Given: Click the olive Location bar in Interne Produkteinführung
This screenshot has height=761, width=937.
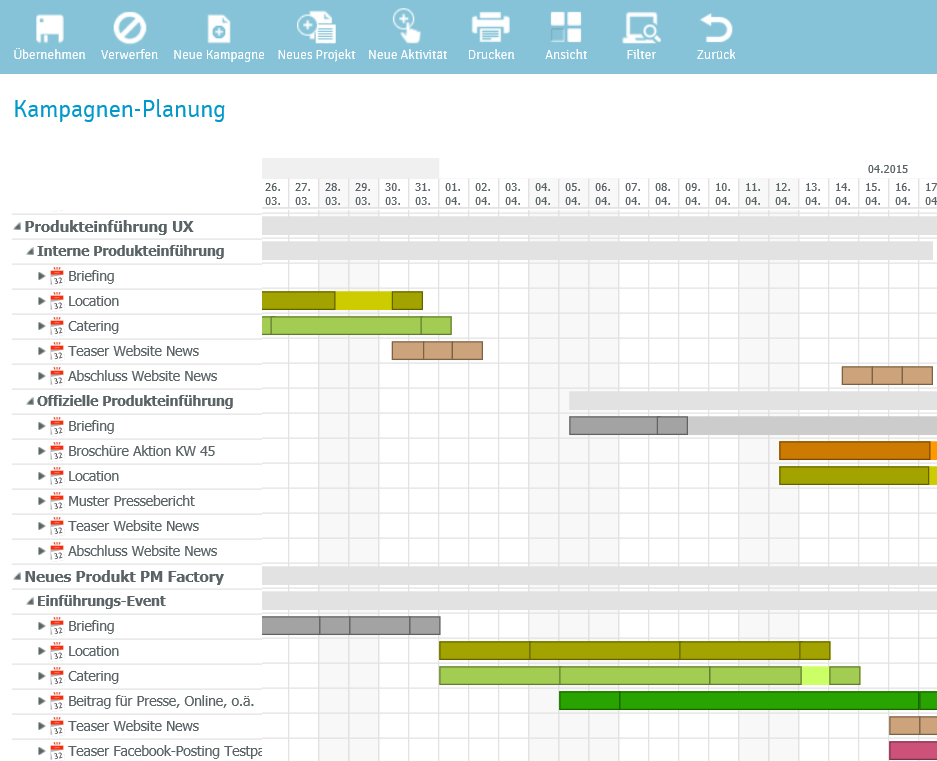Looking at the screenshot, I should click(x=342, y=301).
